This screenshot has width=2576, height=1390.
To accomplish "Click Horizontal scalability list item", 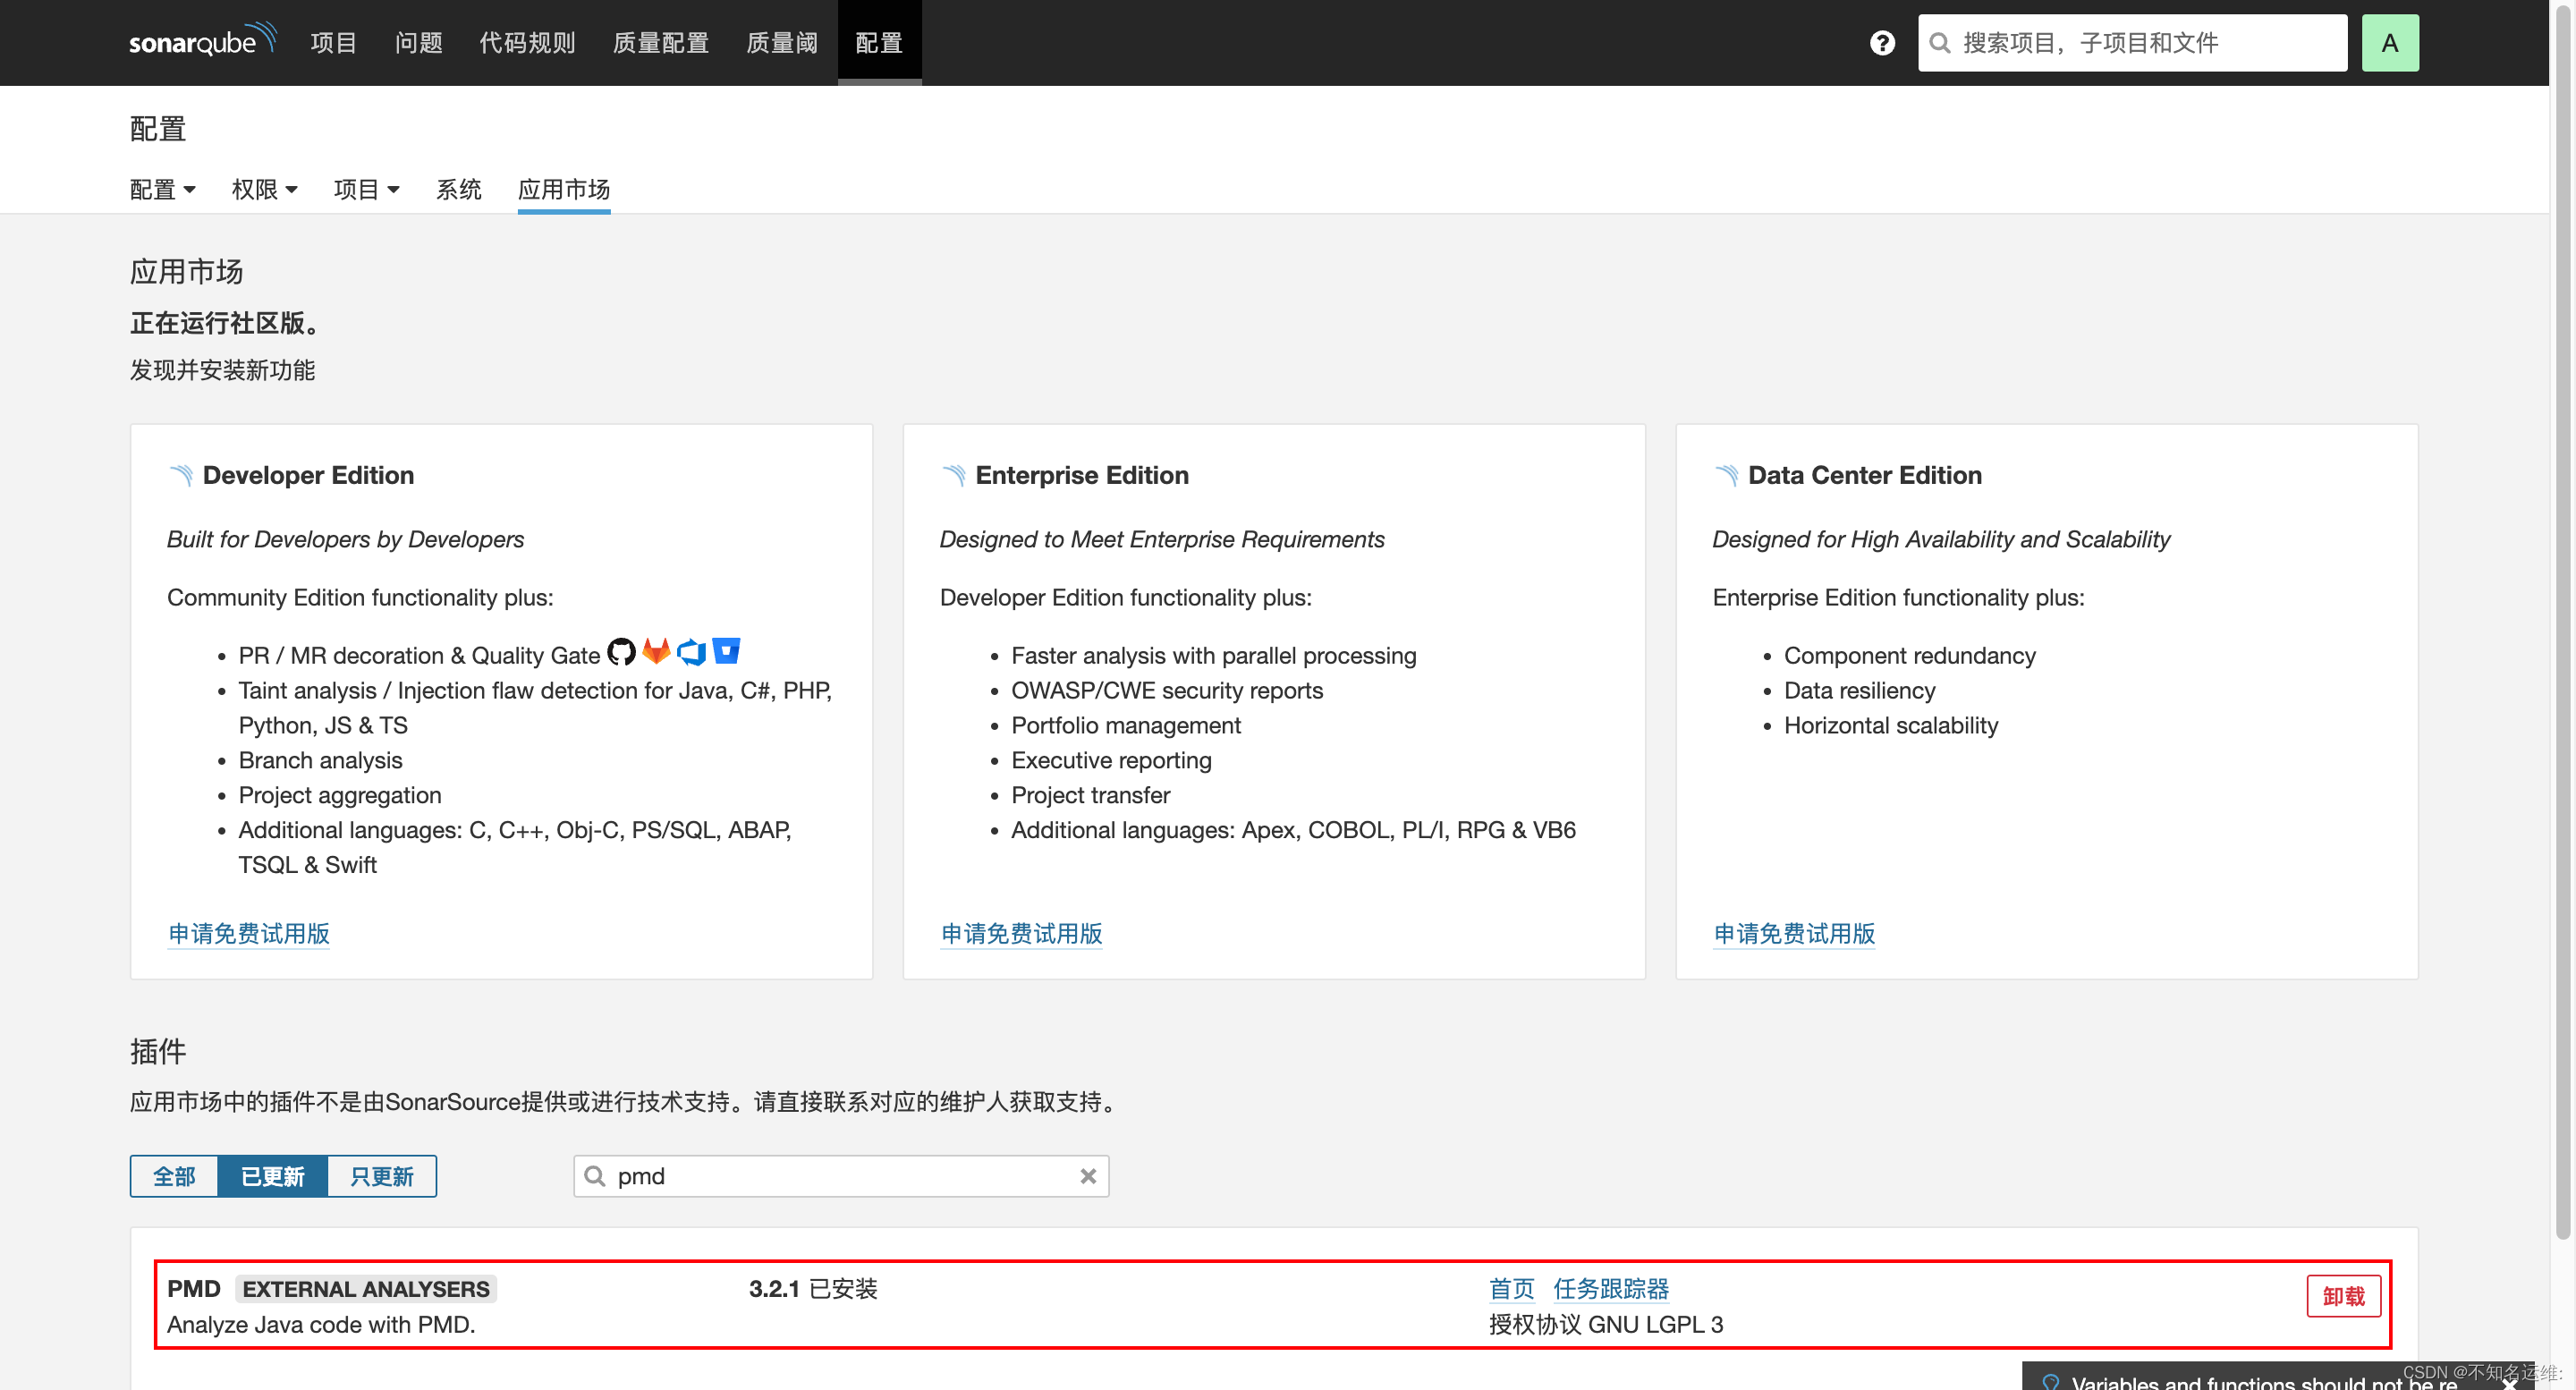I will click(x=1891, y=725).
